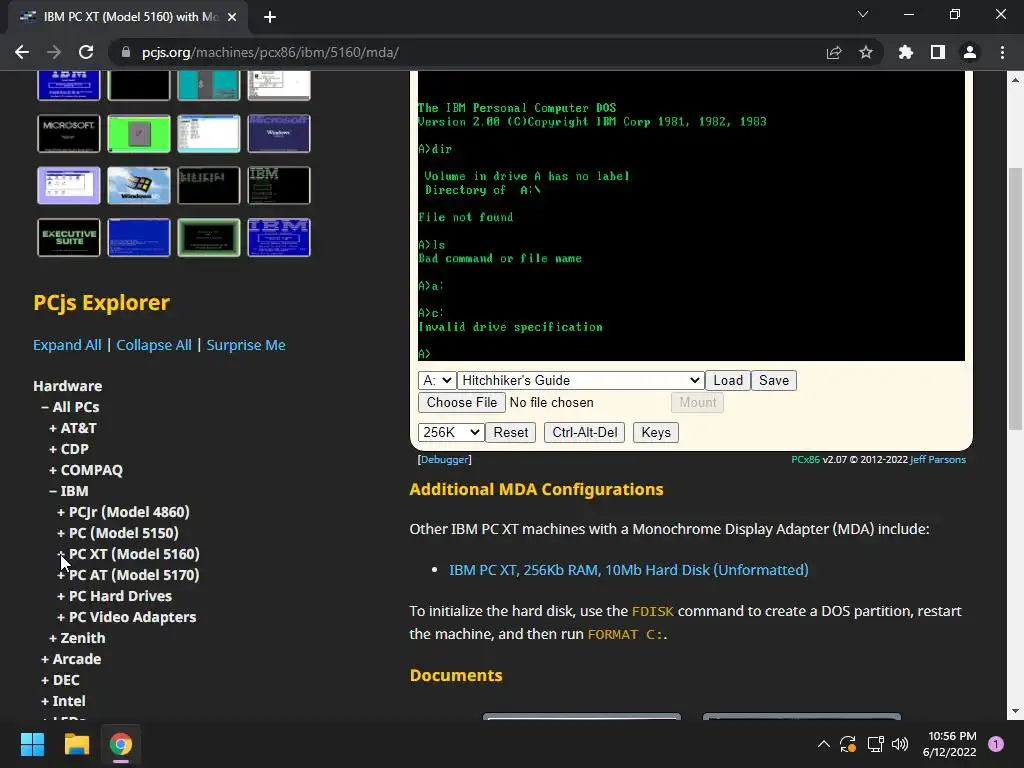This screenshot has height=768, width=1024.
Task: Open the Hitchhiker's Guide diskette dropdown
Action: [x=581, y=380]
